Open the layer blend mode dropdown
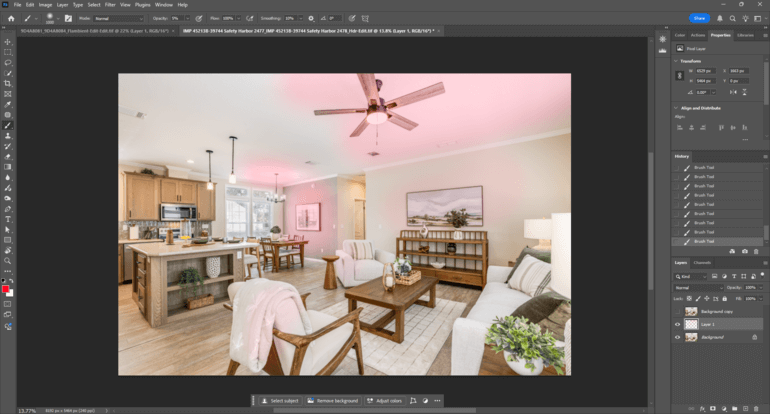 coord(698,287)
